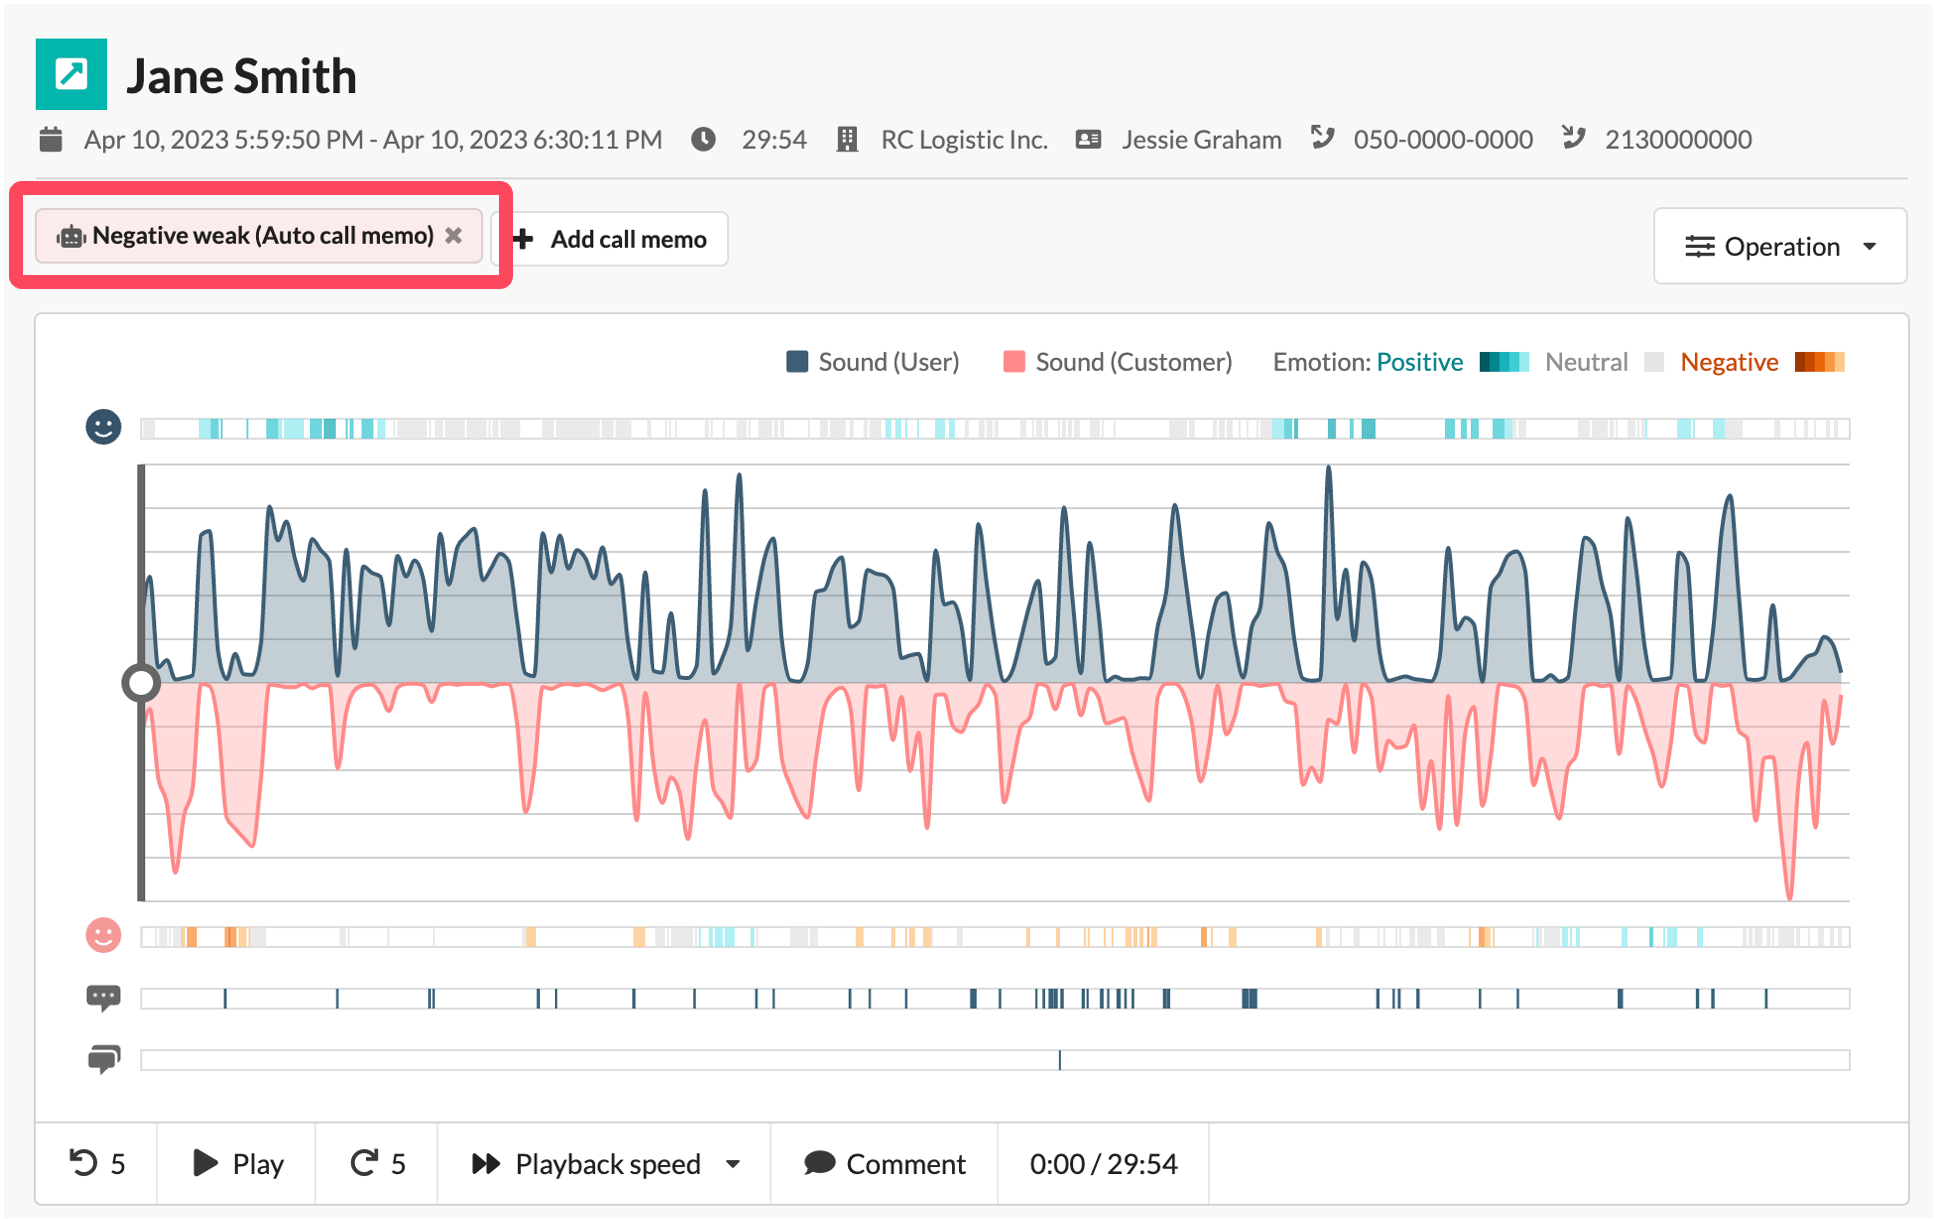
Task: Click the speech bubble keyword track icon
Action: click(x=103, y=997)
